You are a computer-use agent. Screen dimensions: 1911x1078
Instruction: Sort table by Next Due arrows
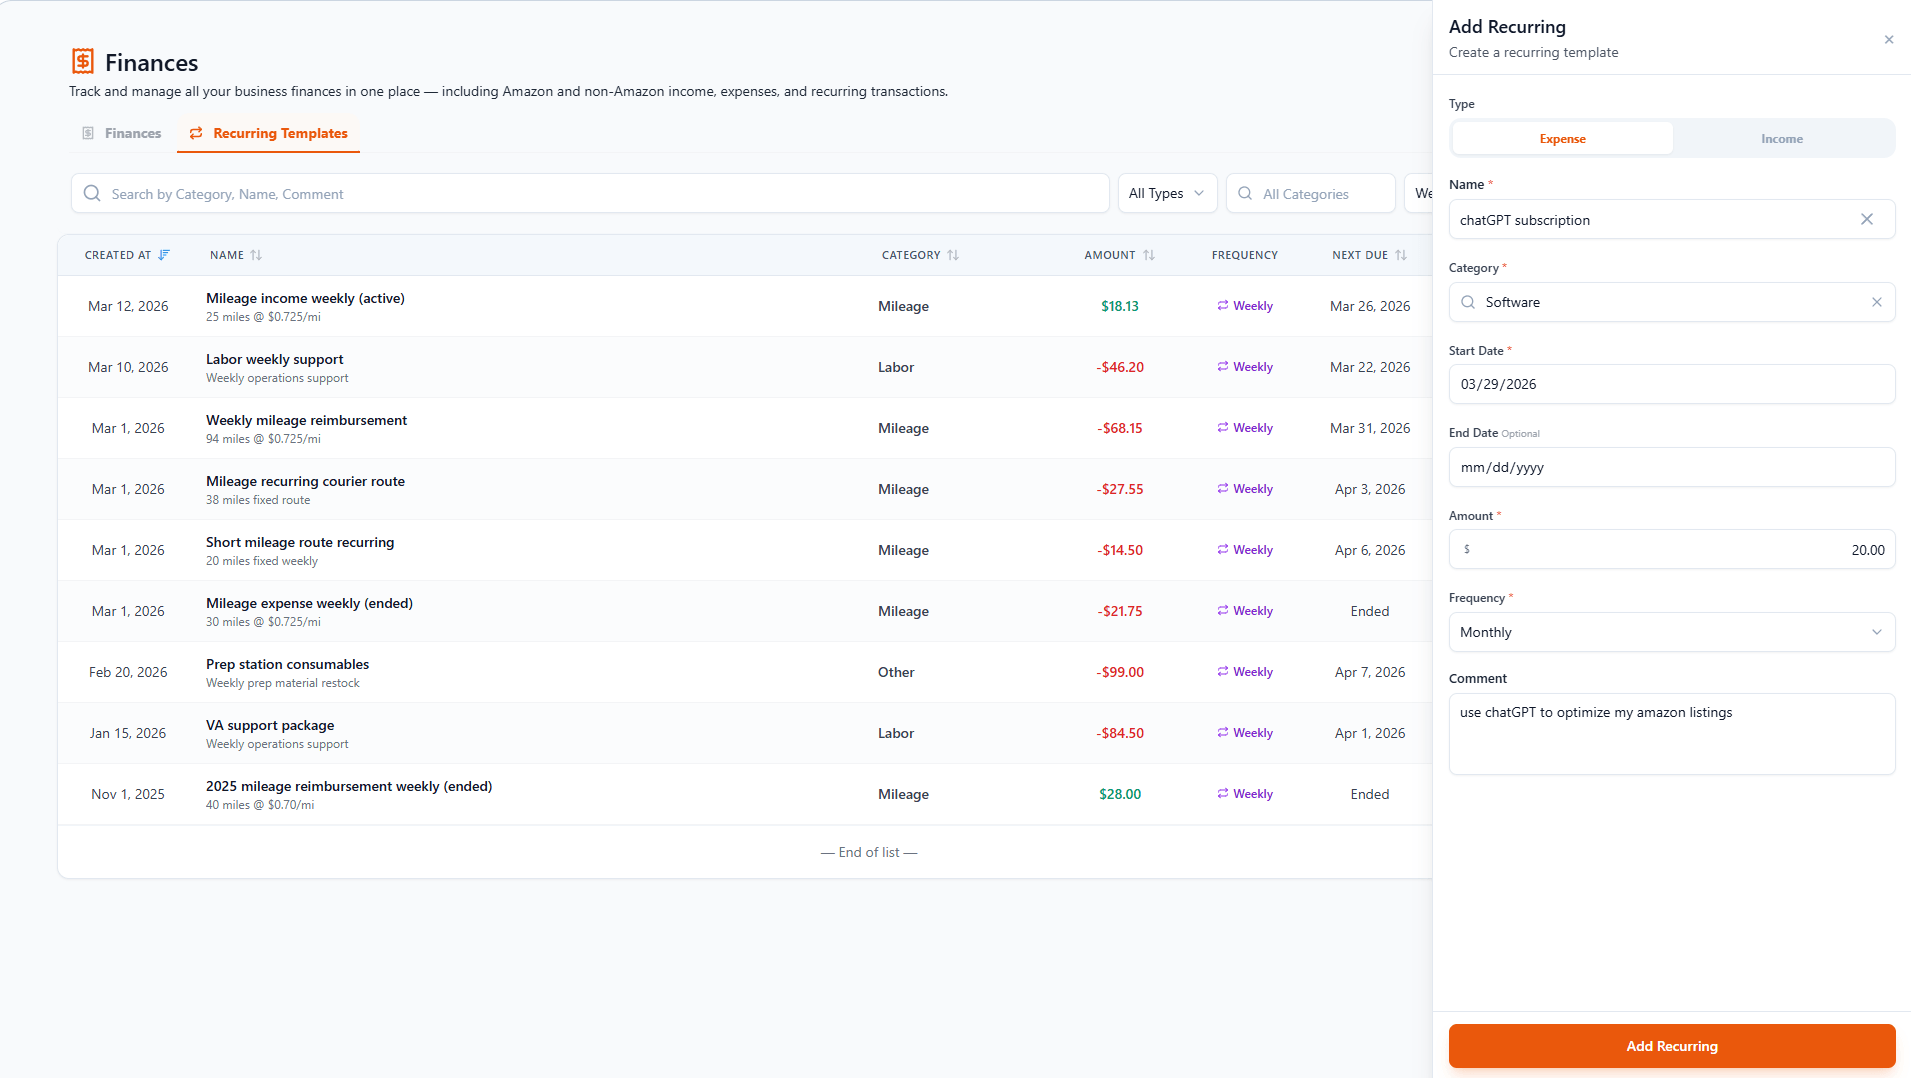pos(1401,256)
